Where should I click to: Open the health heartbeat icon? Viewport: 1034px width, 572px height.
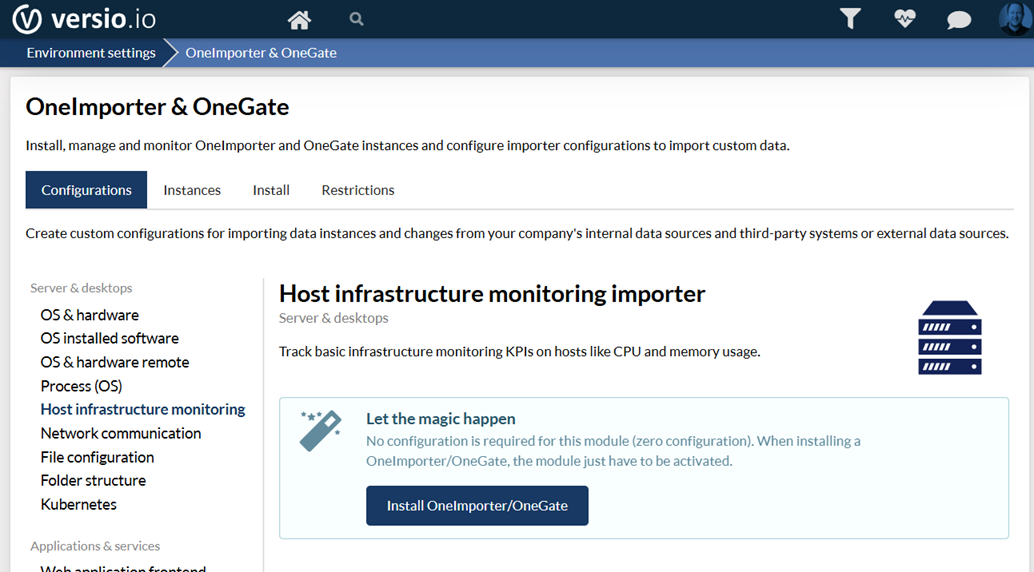tap(905, 18)
